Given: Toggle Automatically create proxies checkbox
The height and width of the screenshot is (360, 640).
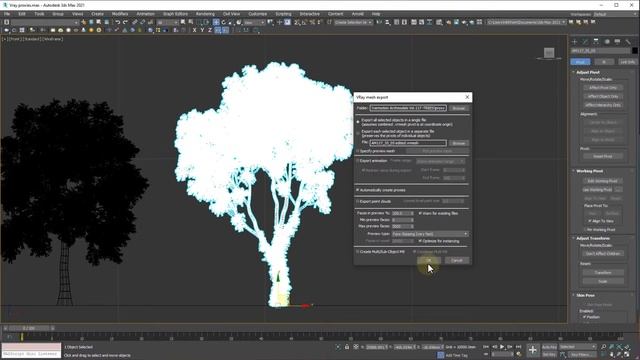Looking at the screenshot, I should pyautogui.click(x=358, y=190).
